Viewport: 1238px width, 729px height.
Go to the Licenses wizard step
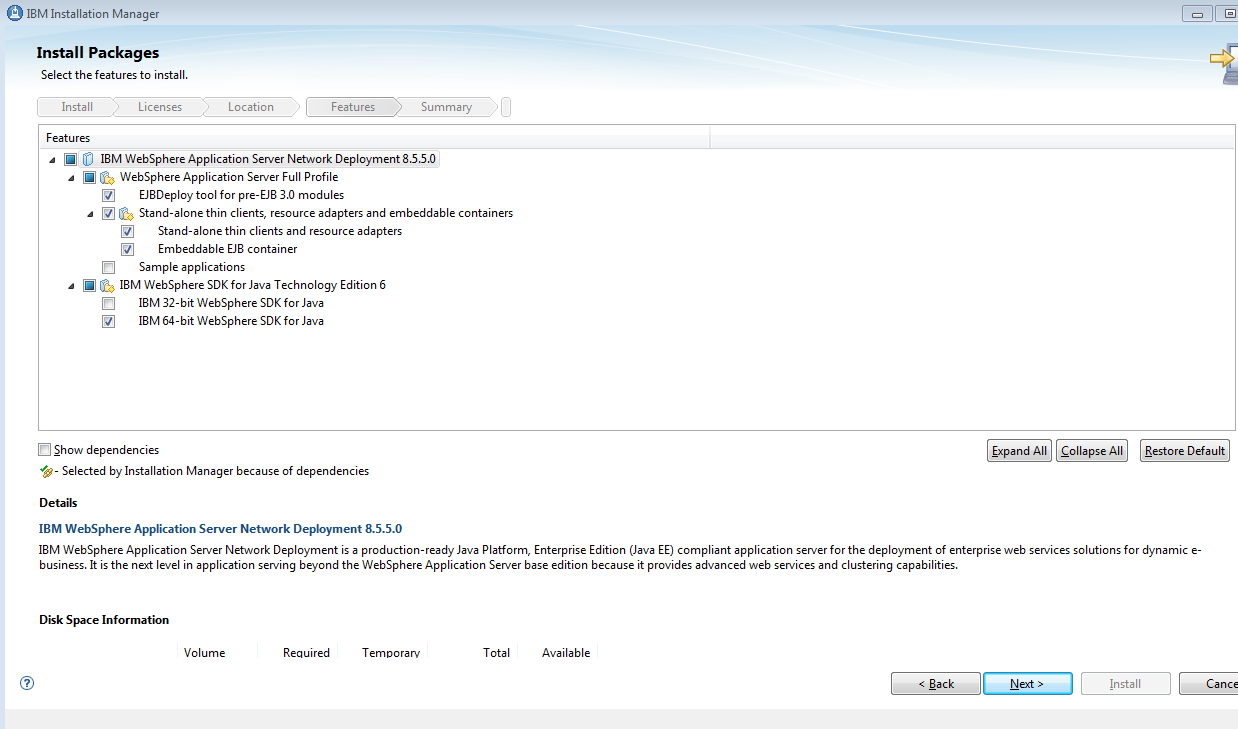(x=160, y=107)
